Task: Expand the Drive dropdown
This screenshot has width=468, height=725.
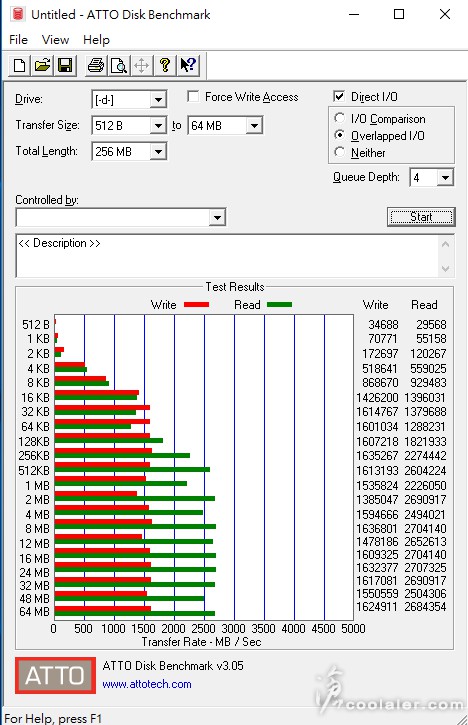Action: coord(158,100)
